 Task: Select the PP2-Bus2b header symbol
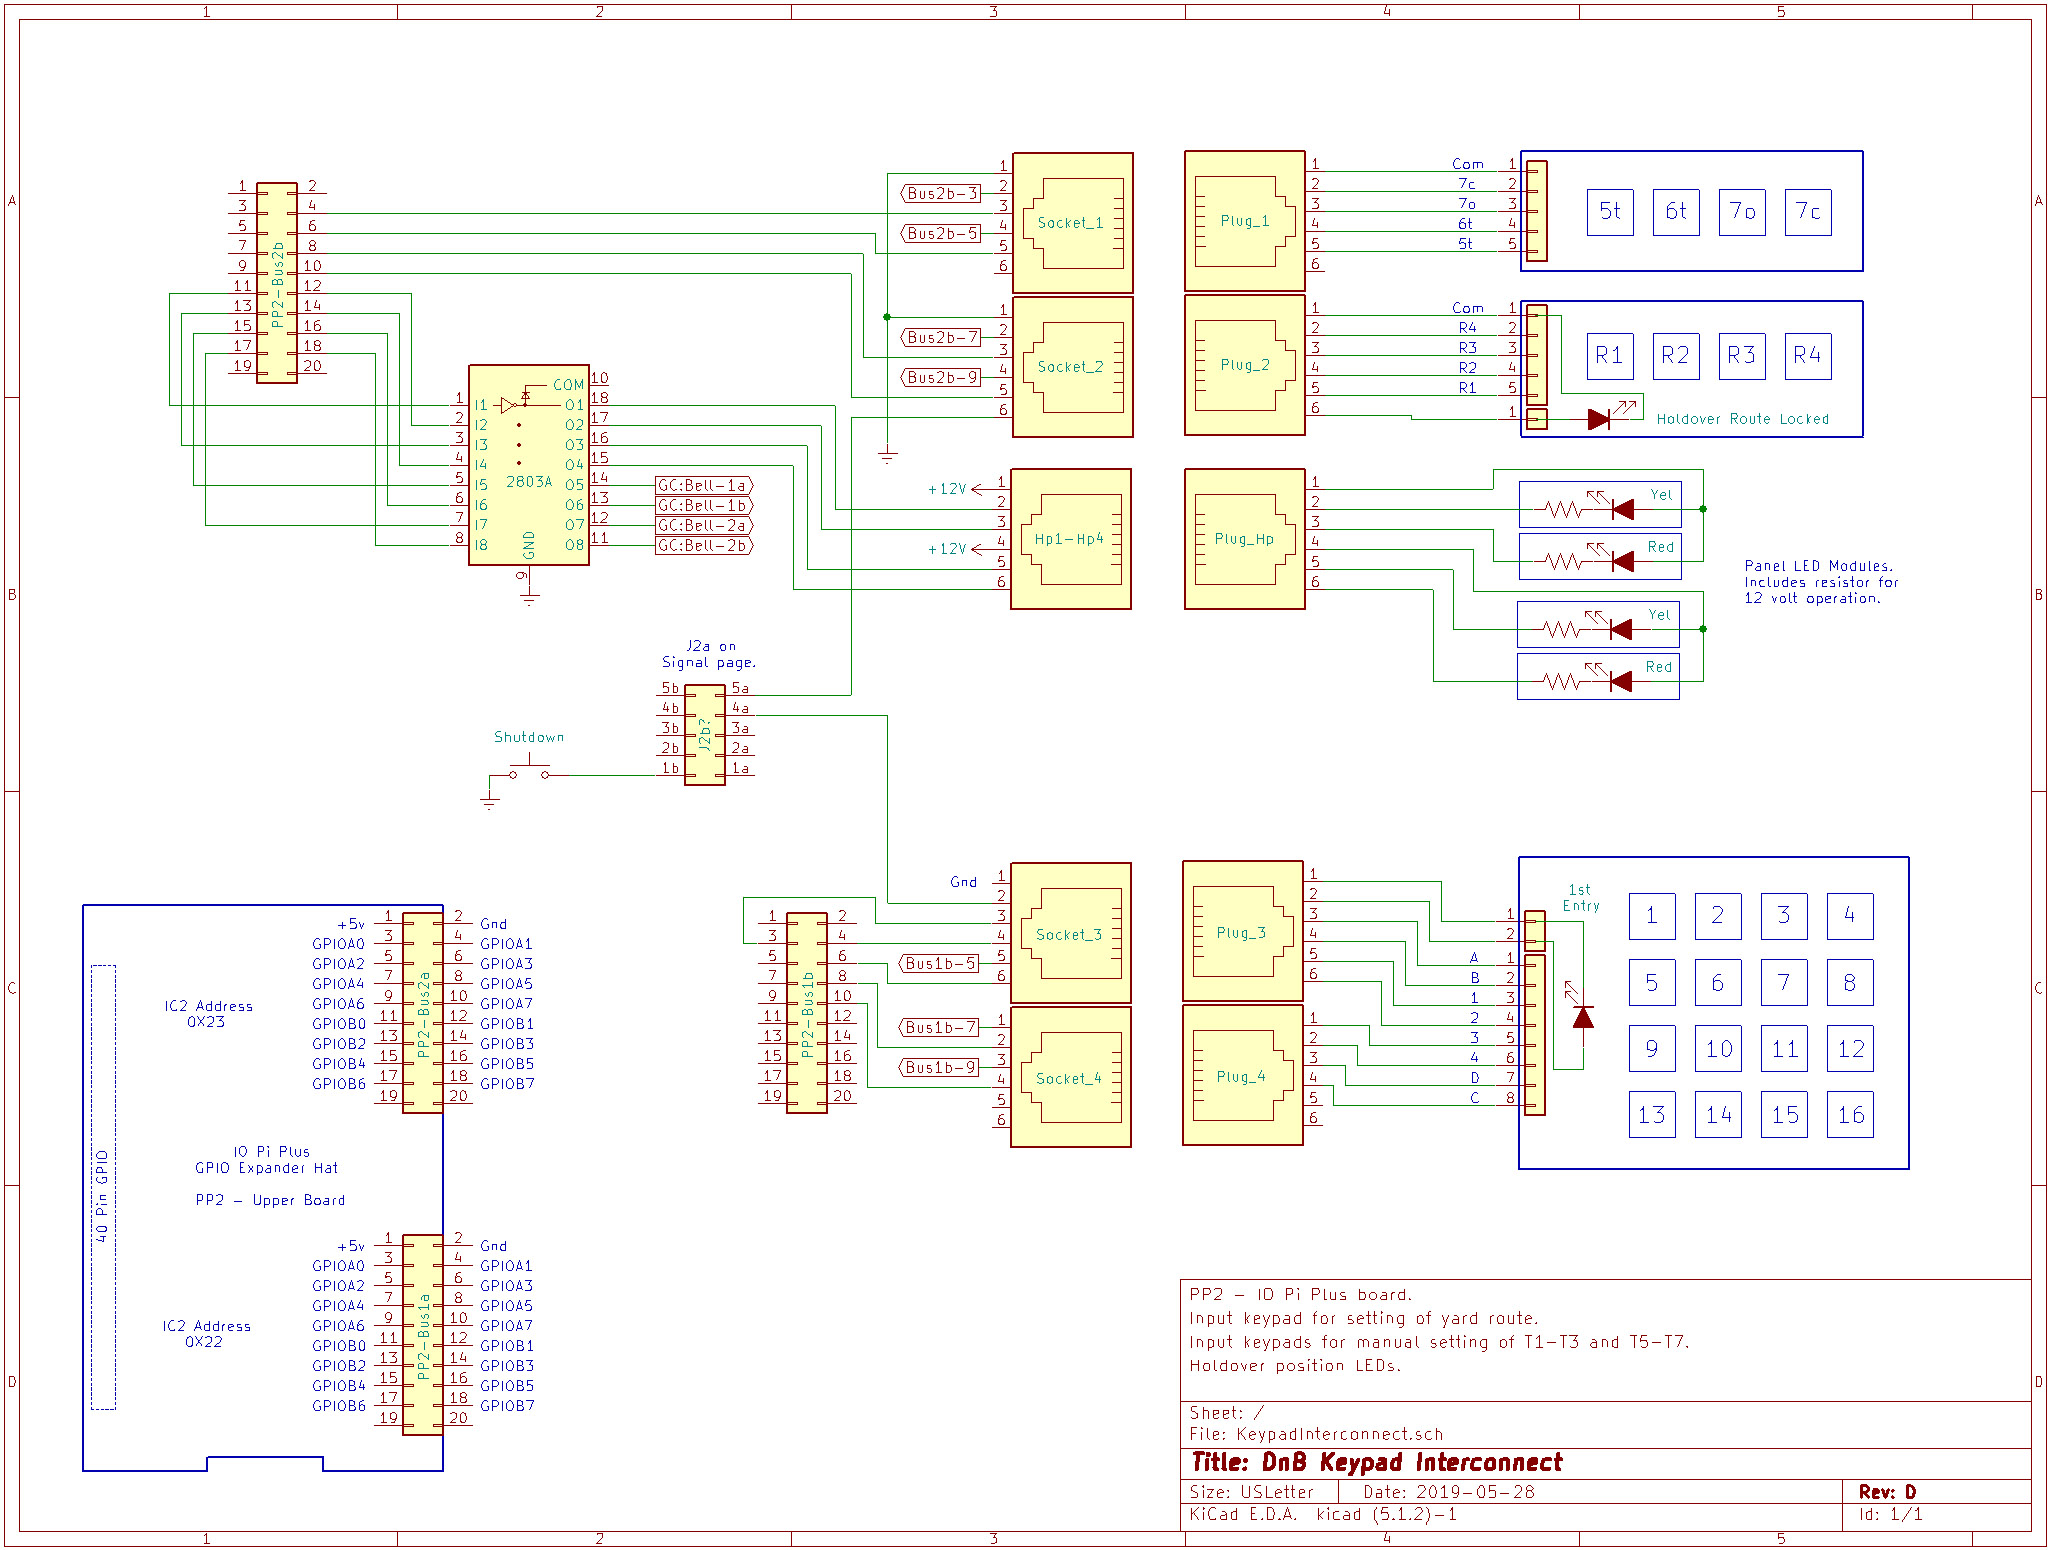pyautogui.click(x=277, y=282)
